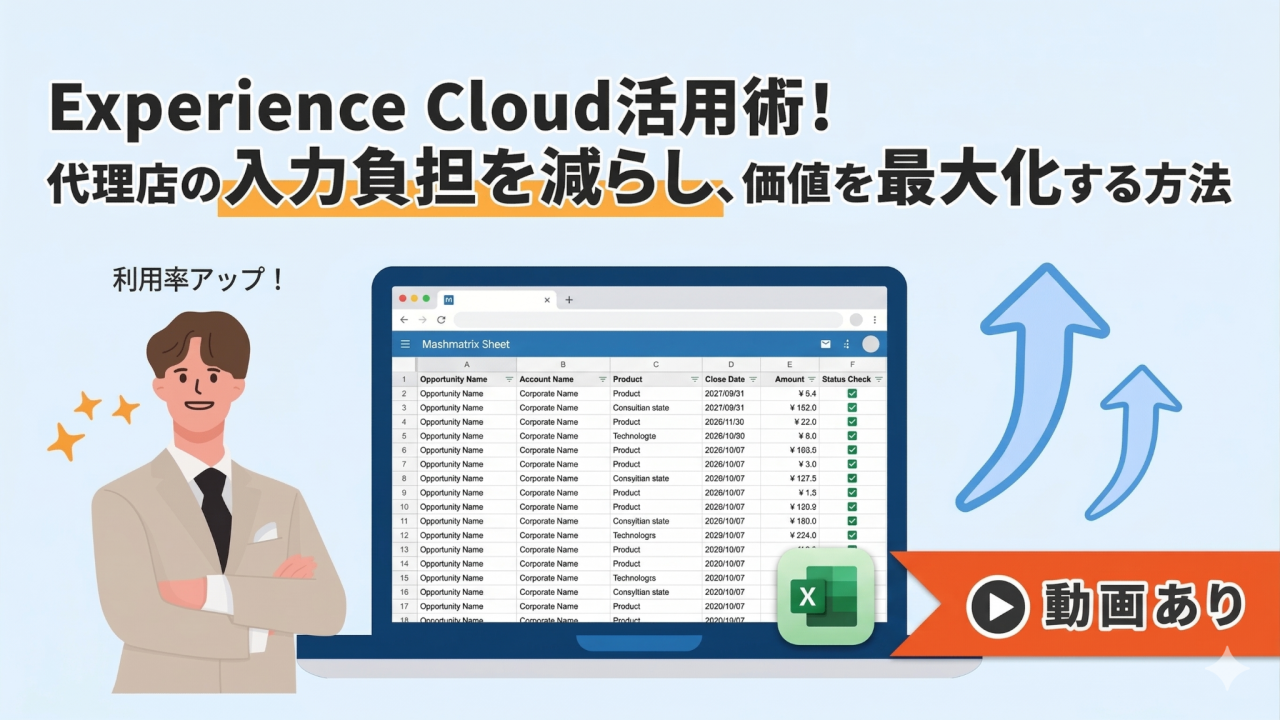Select column header C
The width and height of the screenshot is (1280, 720).
pyautogui.click(x=656, y=365)
